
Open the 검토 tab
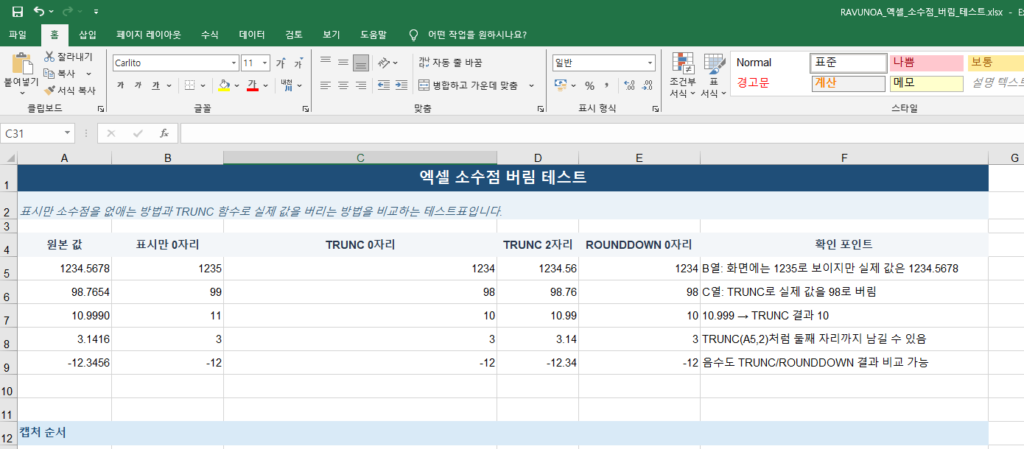pyautogui.click(x=294, y=35)
